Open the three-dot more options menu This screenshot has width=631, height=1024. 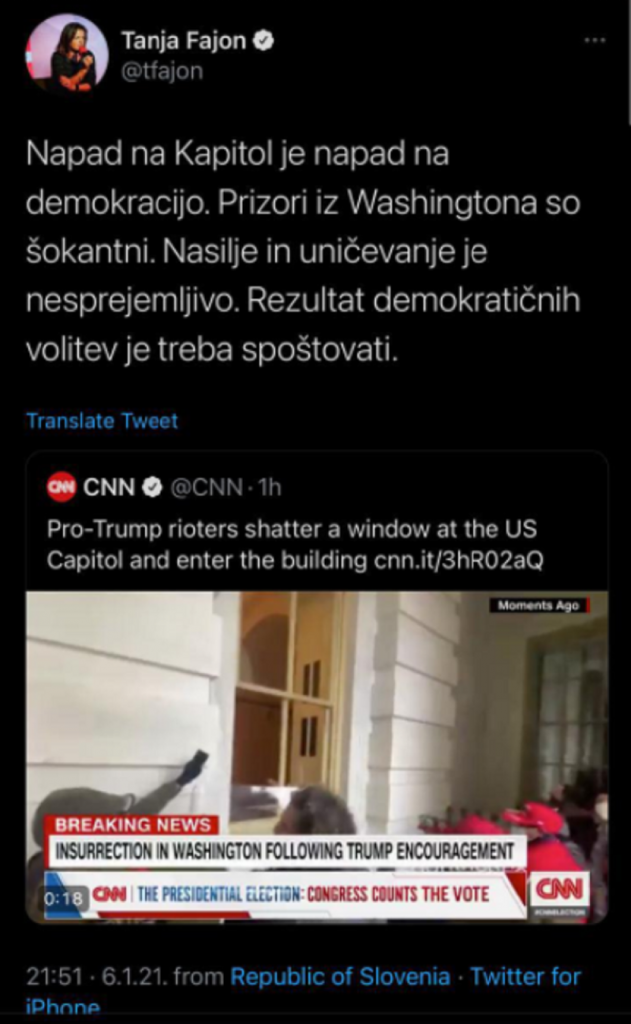(594, 40)
